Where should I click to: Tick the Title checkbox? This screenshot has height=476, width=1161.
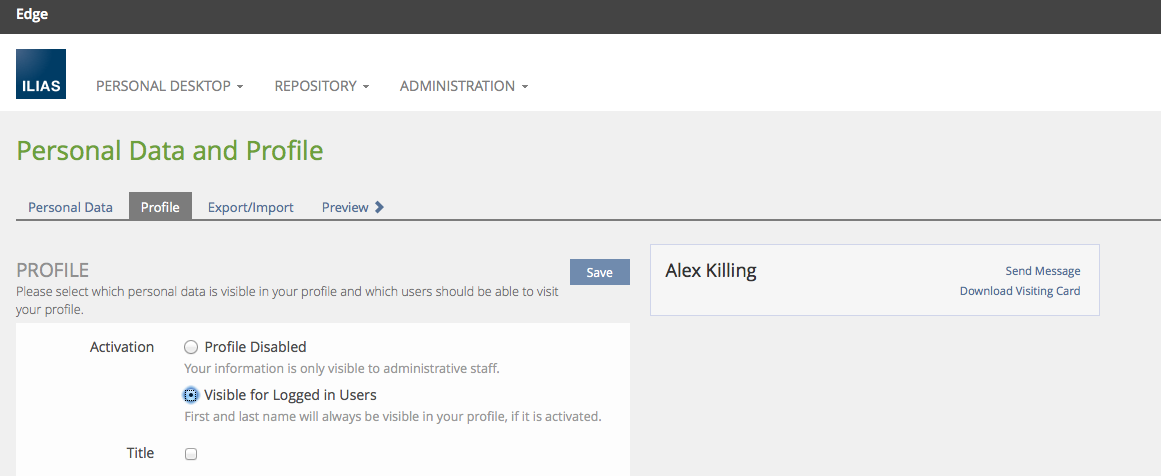191,454
